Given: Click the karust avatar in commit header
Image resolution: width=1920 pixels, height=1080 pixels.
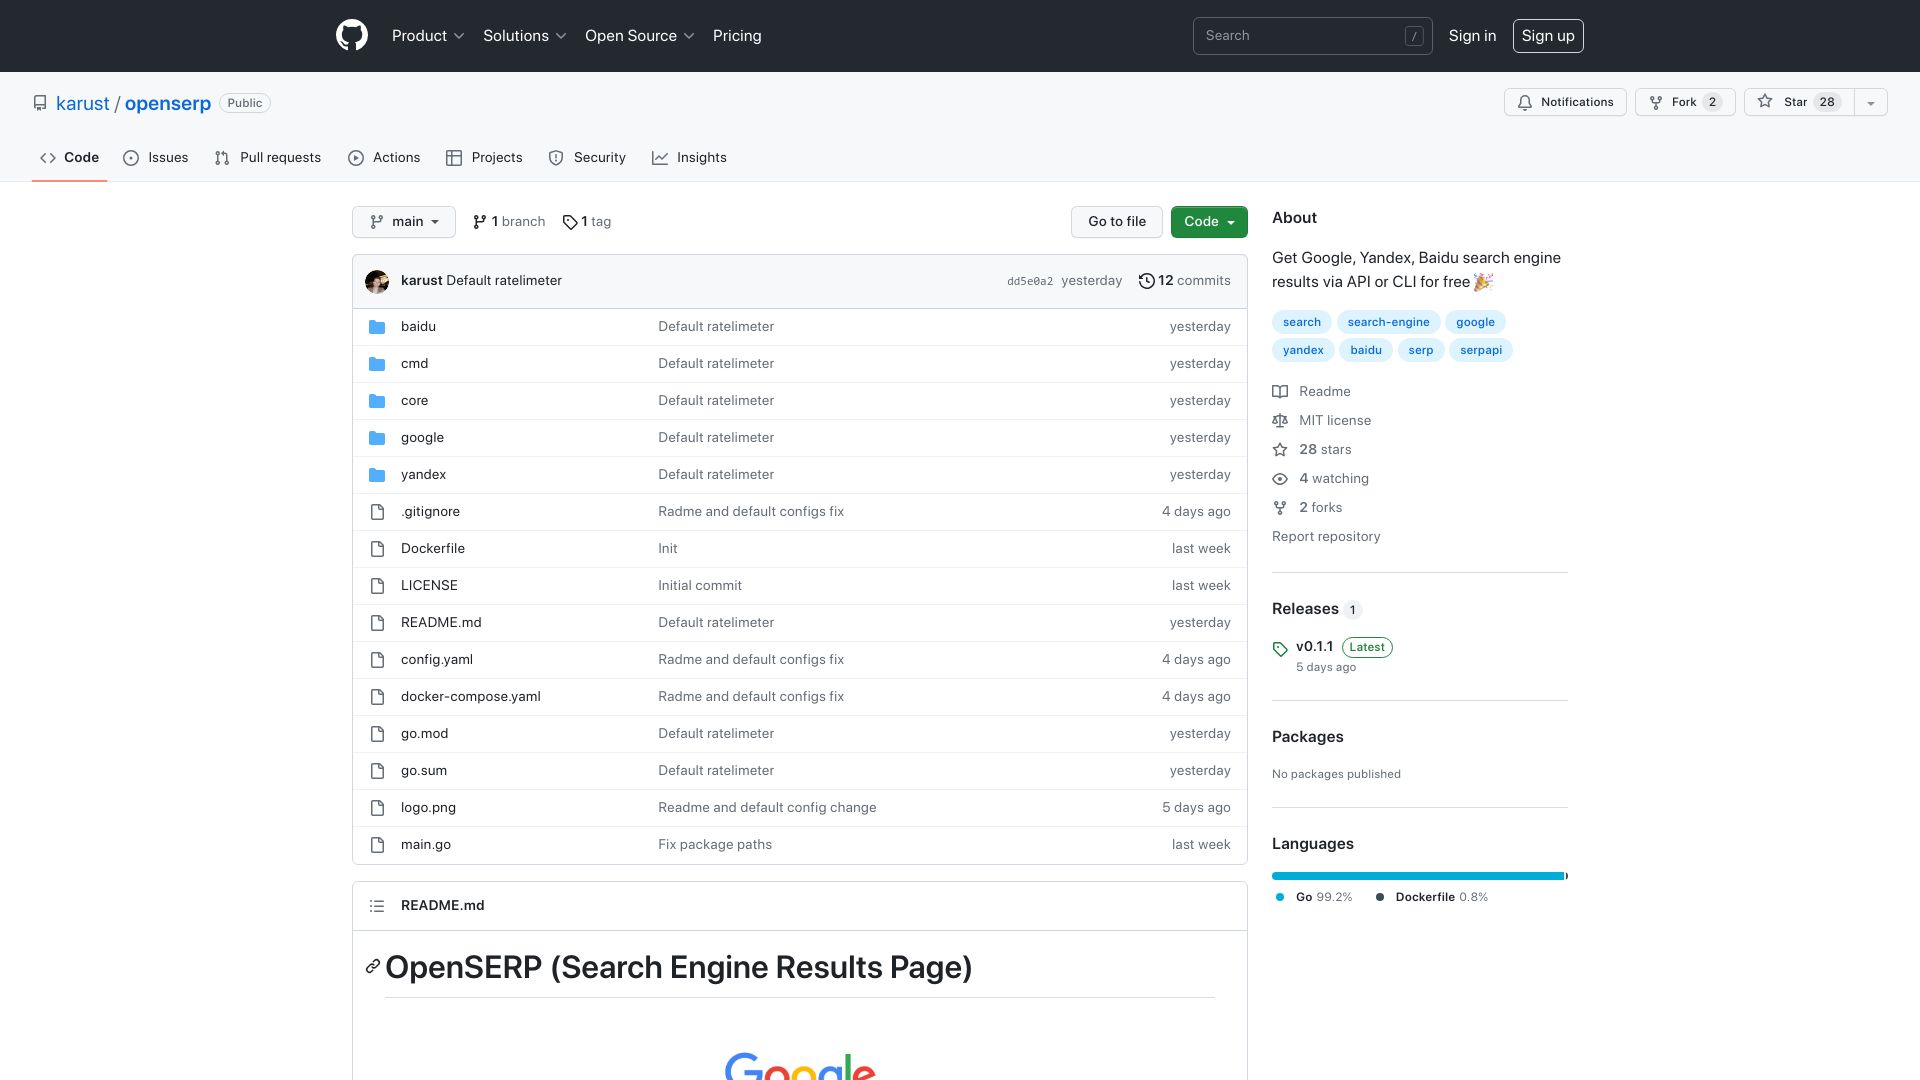Looking at the screenshot, I should [x=377, y=281].
